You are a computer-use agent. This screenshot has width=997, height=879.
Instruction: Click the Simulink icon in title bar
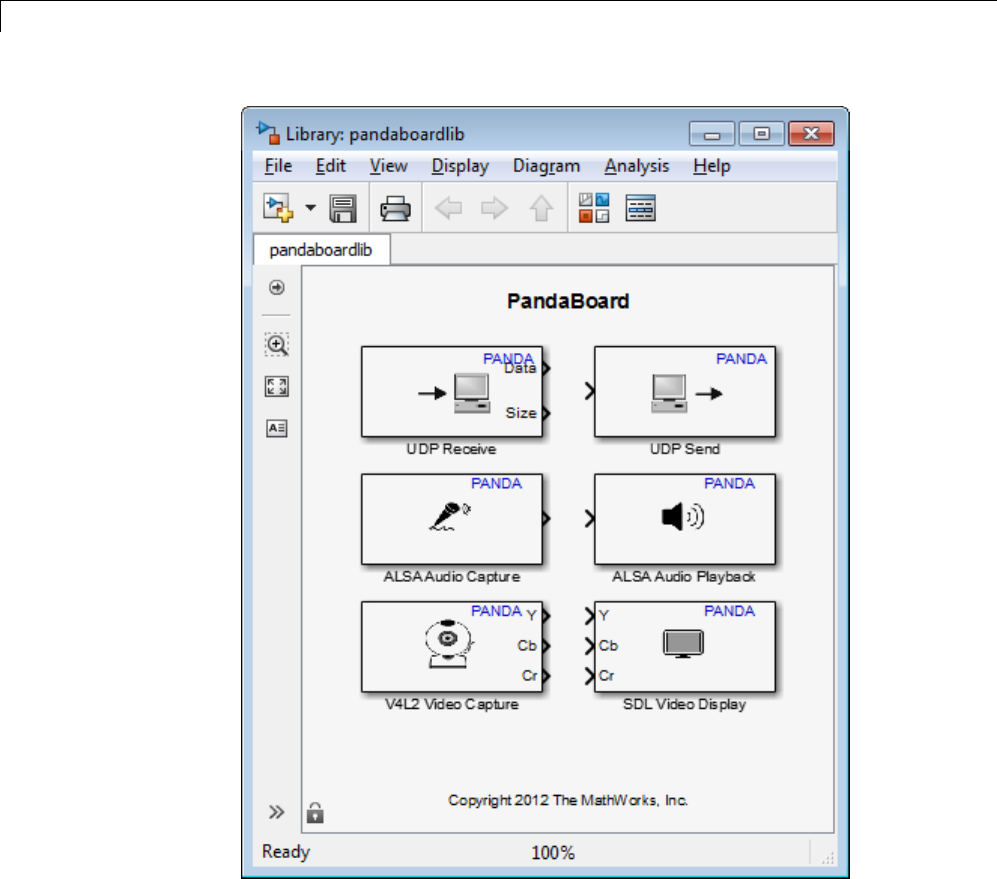(x=268, y=132)
